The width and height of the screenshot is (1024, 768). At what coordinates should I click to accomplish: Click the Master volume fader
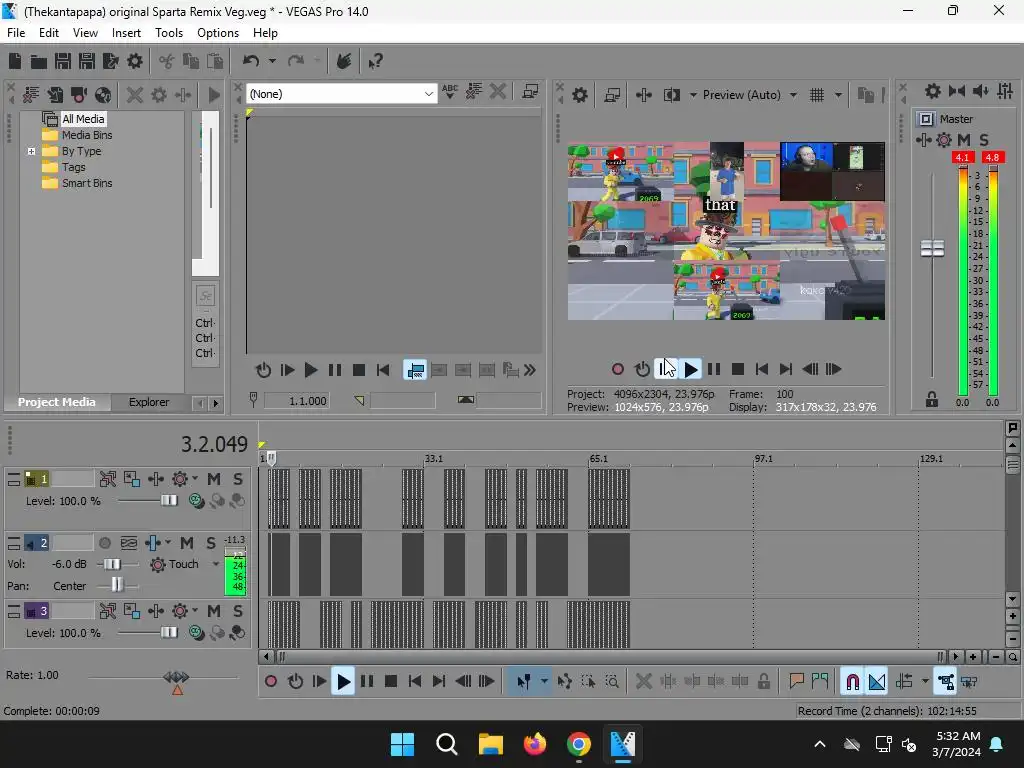[x=932, y=248]
